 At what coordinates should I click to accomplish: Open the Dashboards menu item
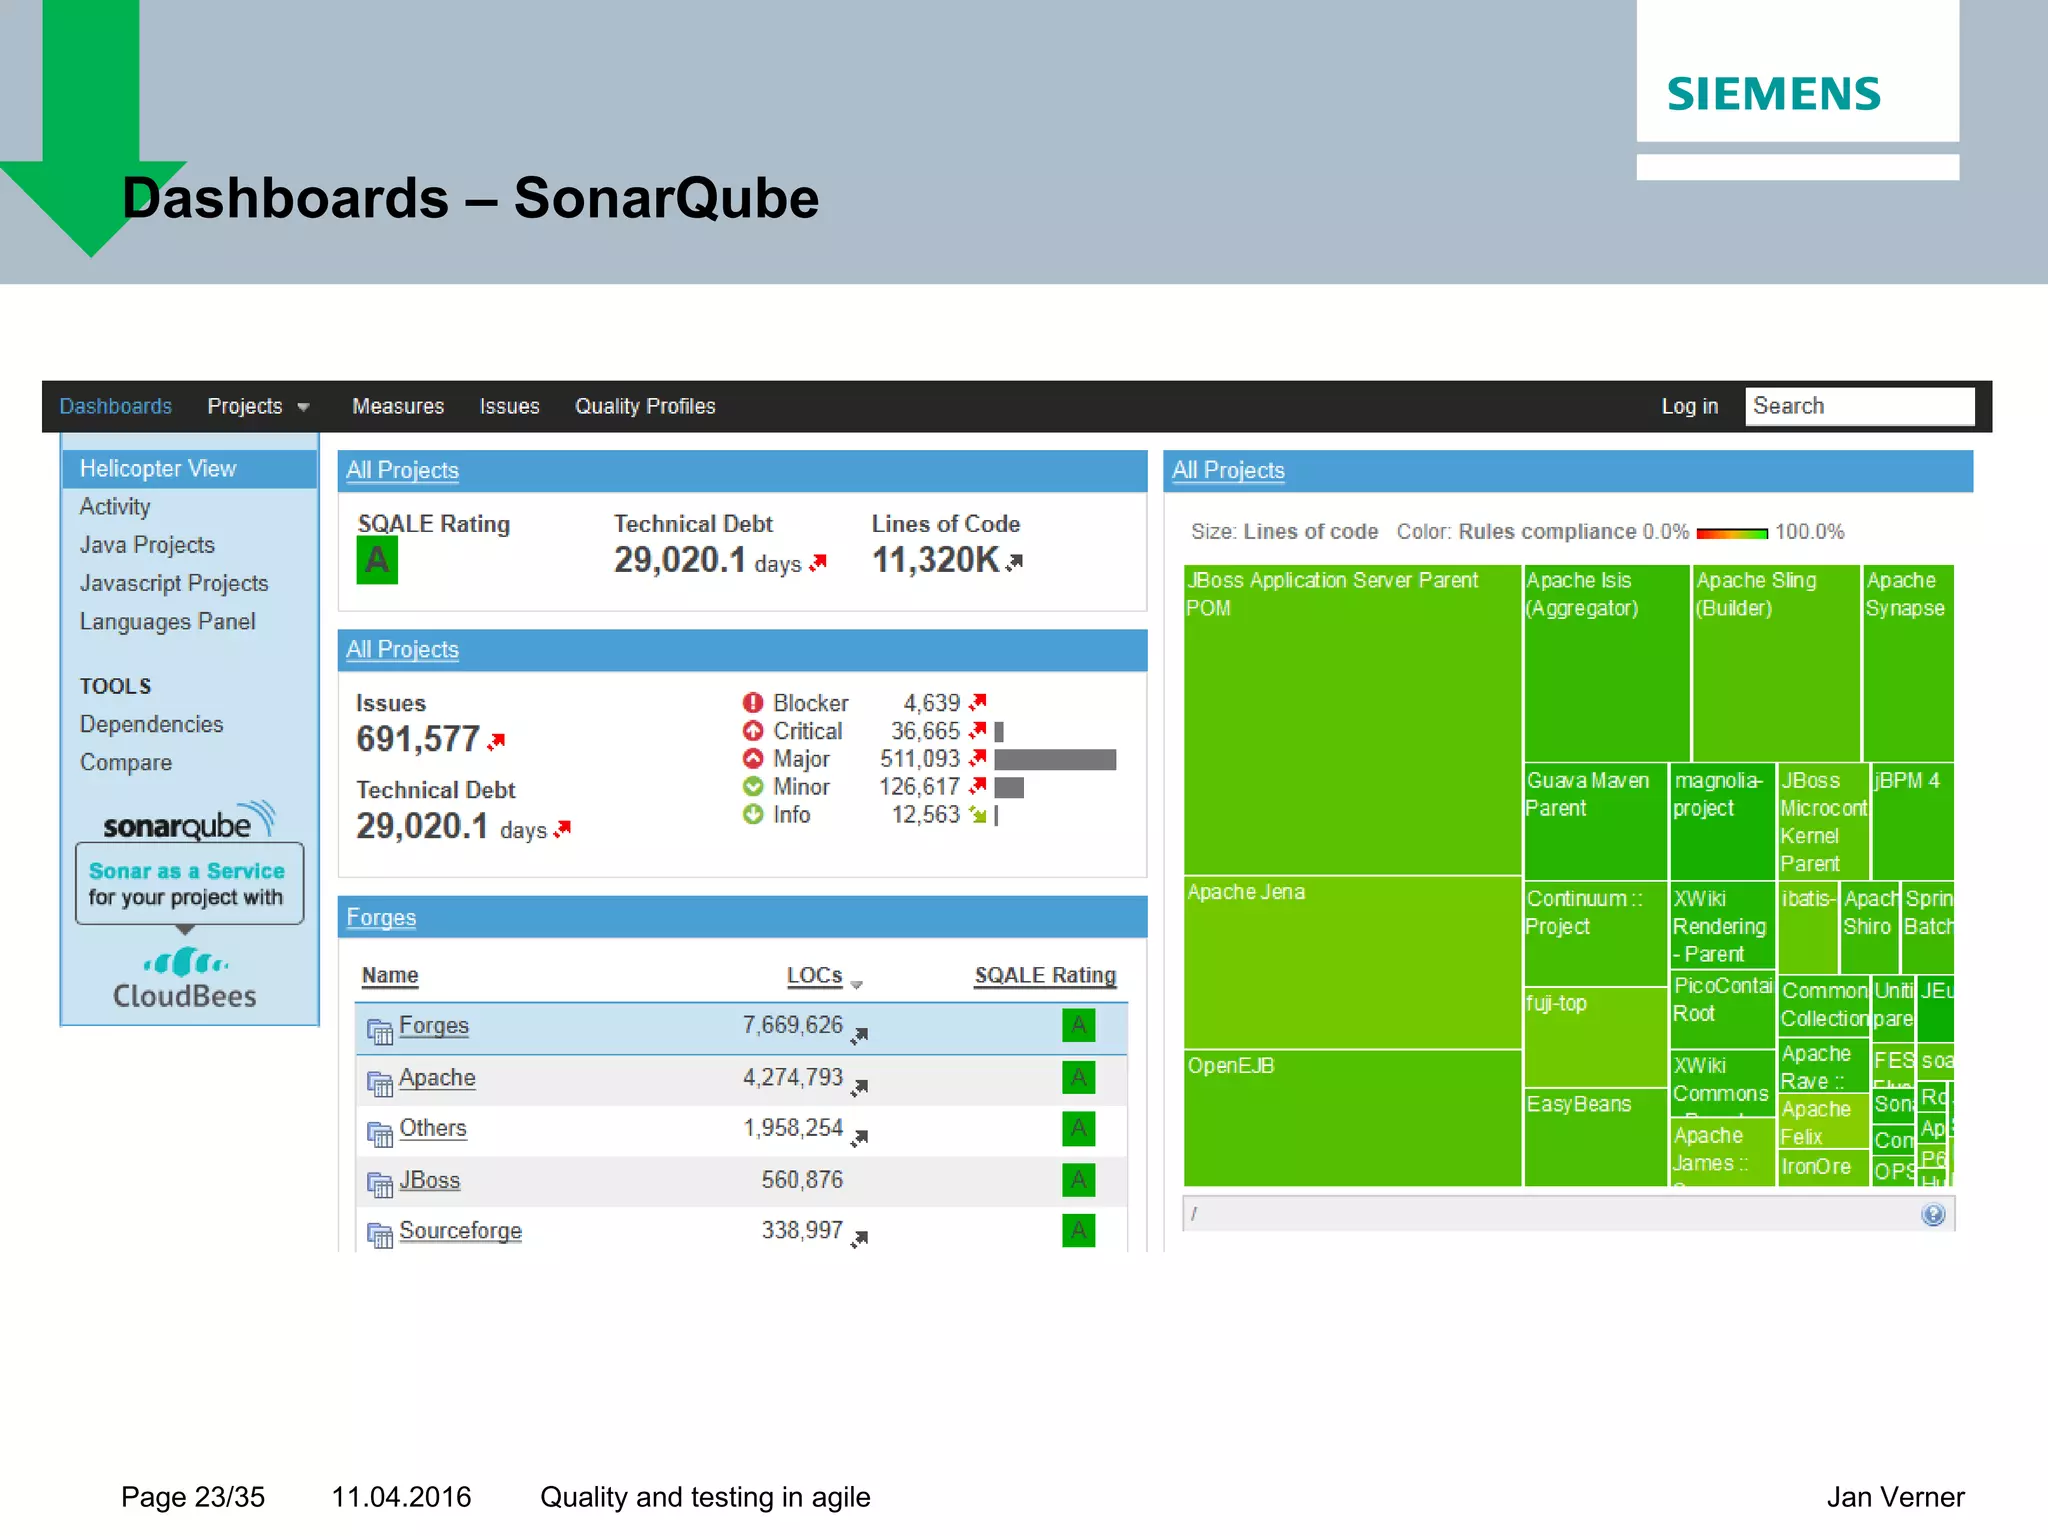[x=115, y=406]
